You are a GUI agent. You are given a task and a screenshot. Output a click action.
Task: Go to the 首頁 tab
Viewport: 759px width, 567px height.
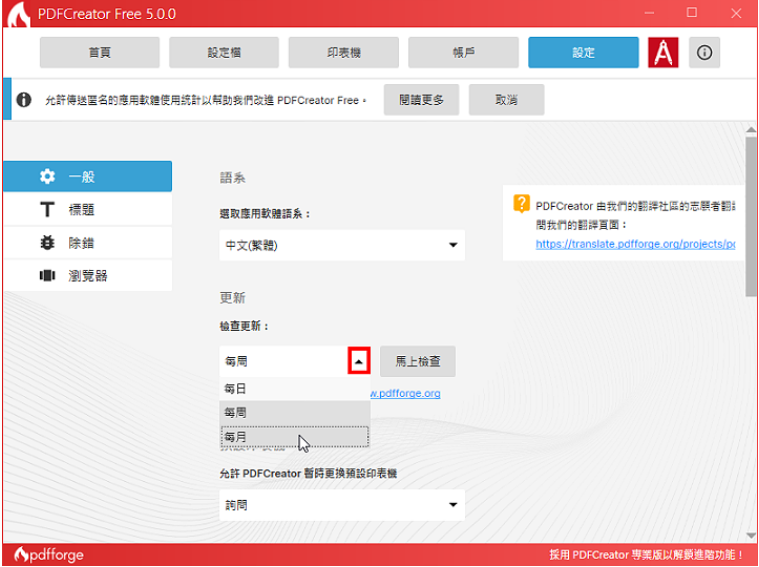point(100,52)
